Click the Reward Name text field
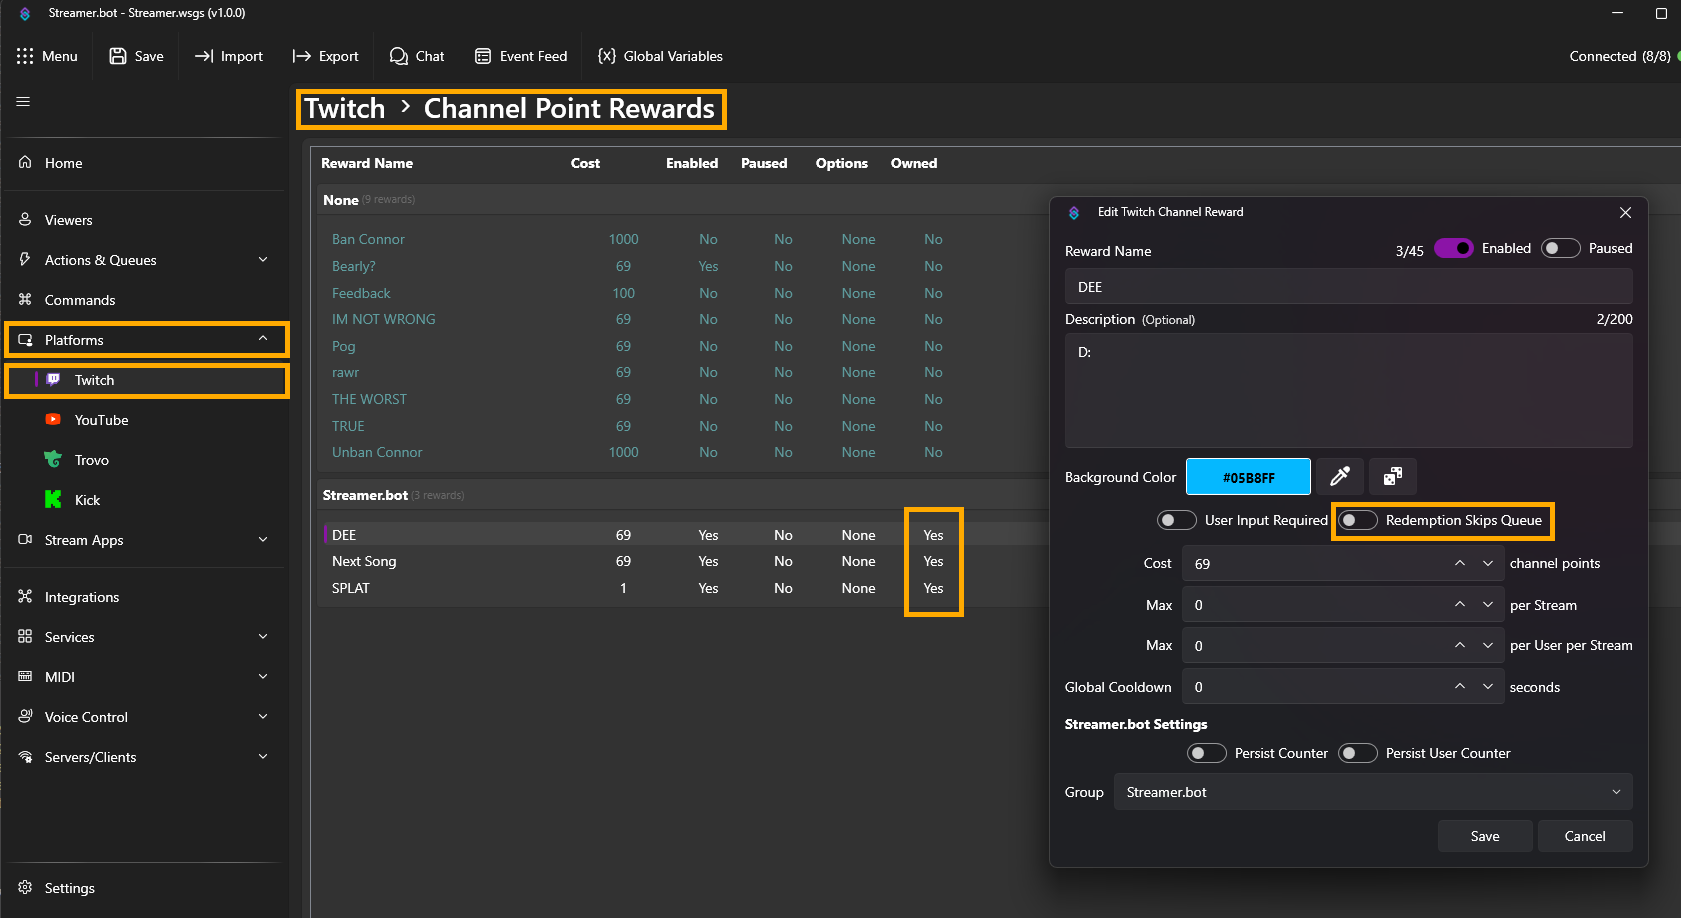Image resolution: width=1681 pixels, height=918 pixels. [x=1348, y=286]
